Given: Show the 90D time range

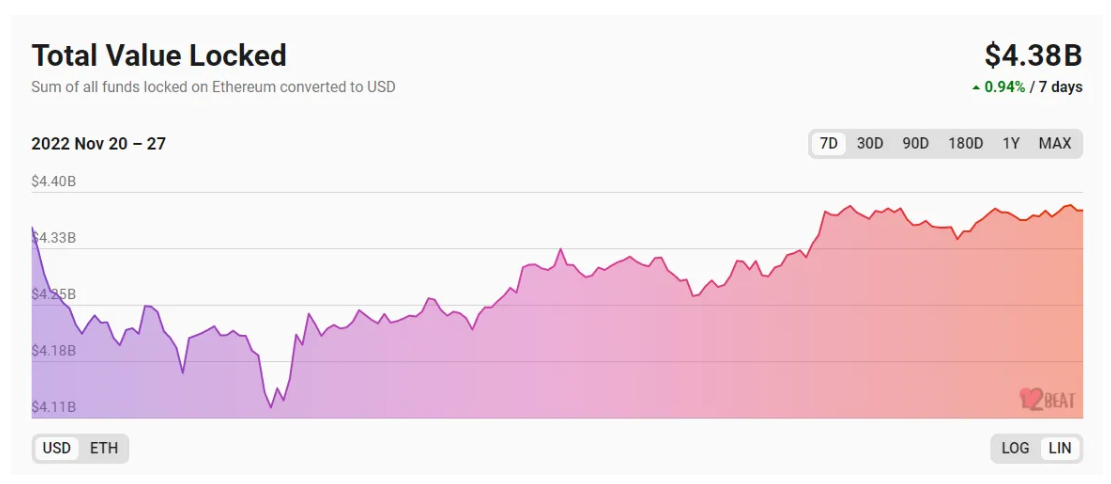Looking at the screenshot, I should click(x=915, y=143).
